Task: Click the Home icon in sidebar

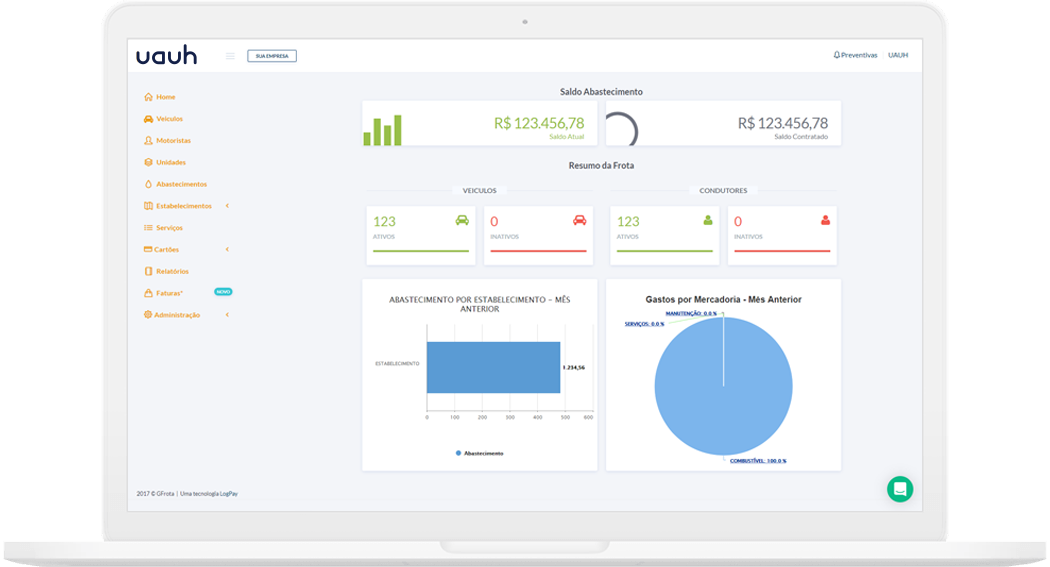Action: point(149,97)
